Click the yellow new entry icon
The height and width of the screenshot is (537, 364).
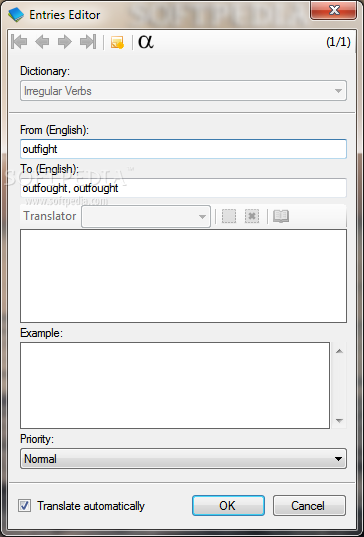117,42
